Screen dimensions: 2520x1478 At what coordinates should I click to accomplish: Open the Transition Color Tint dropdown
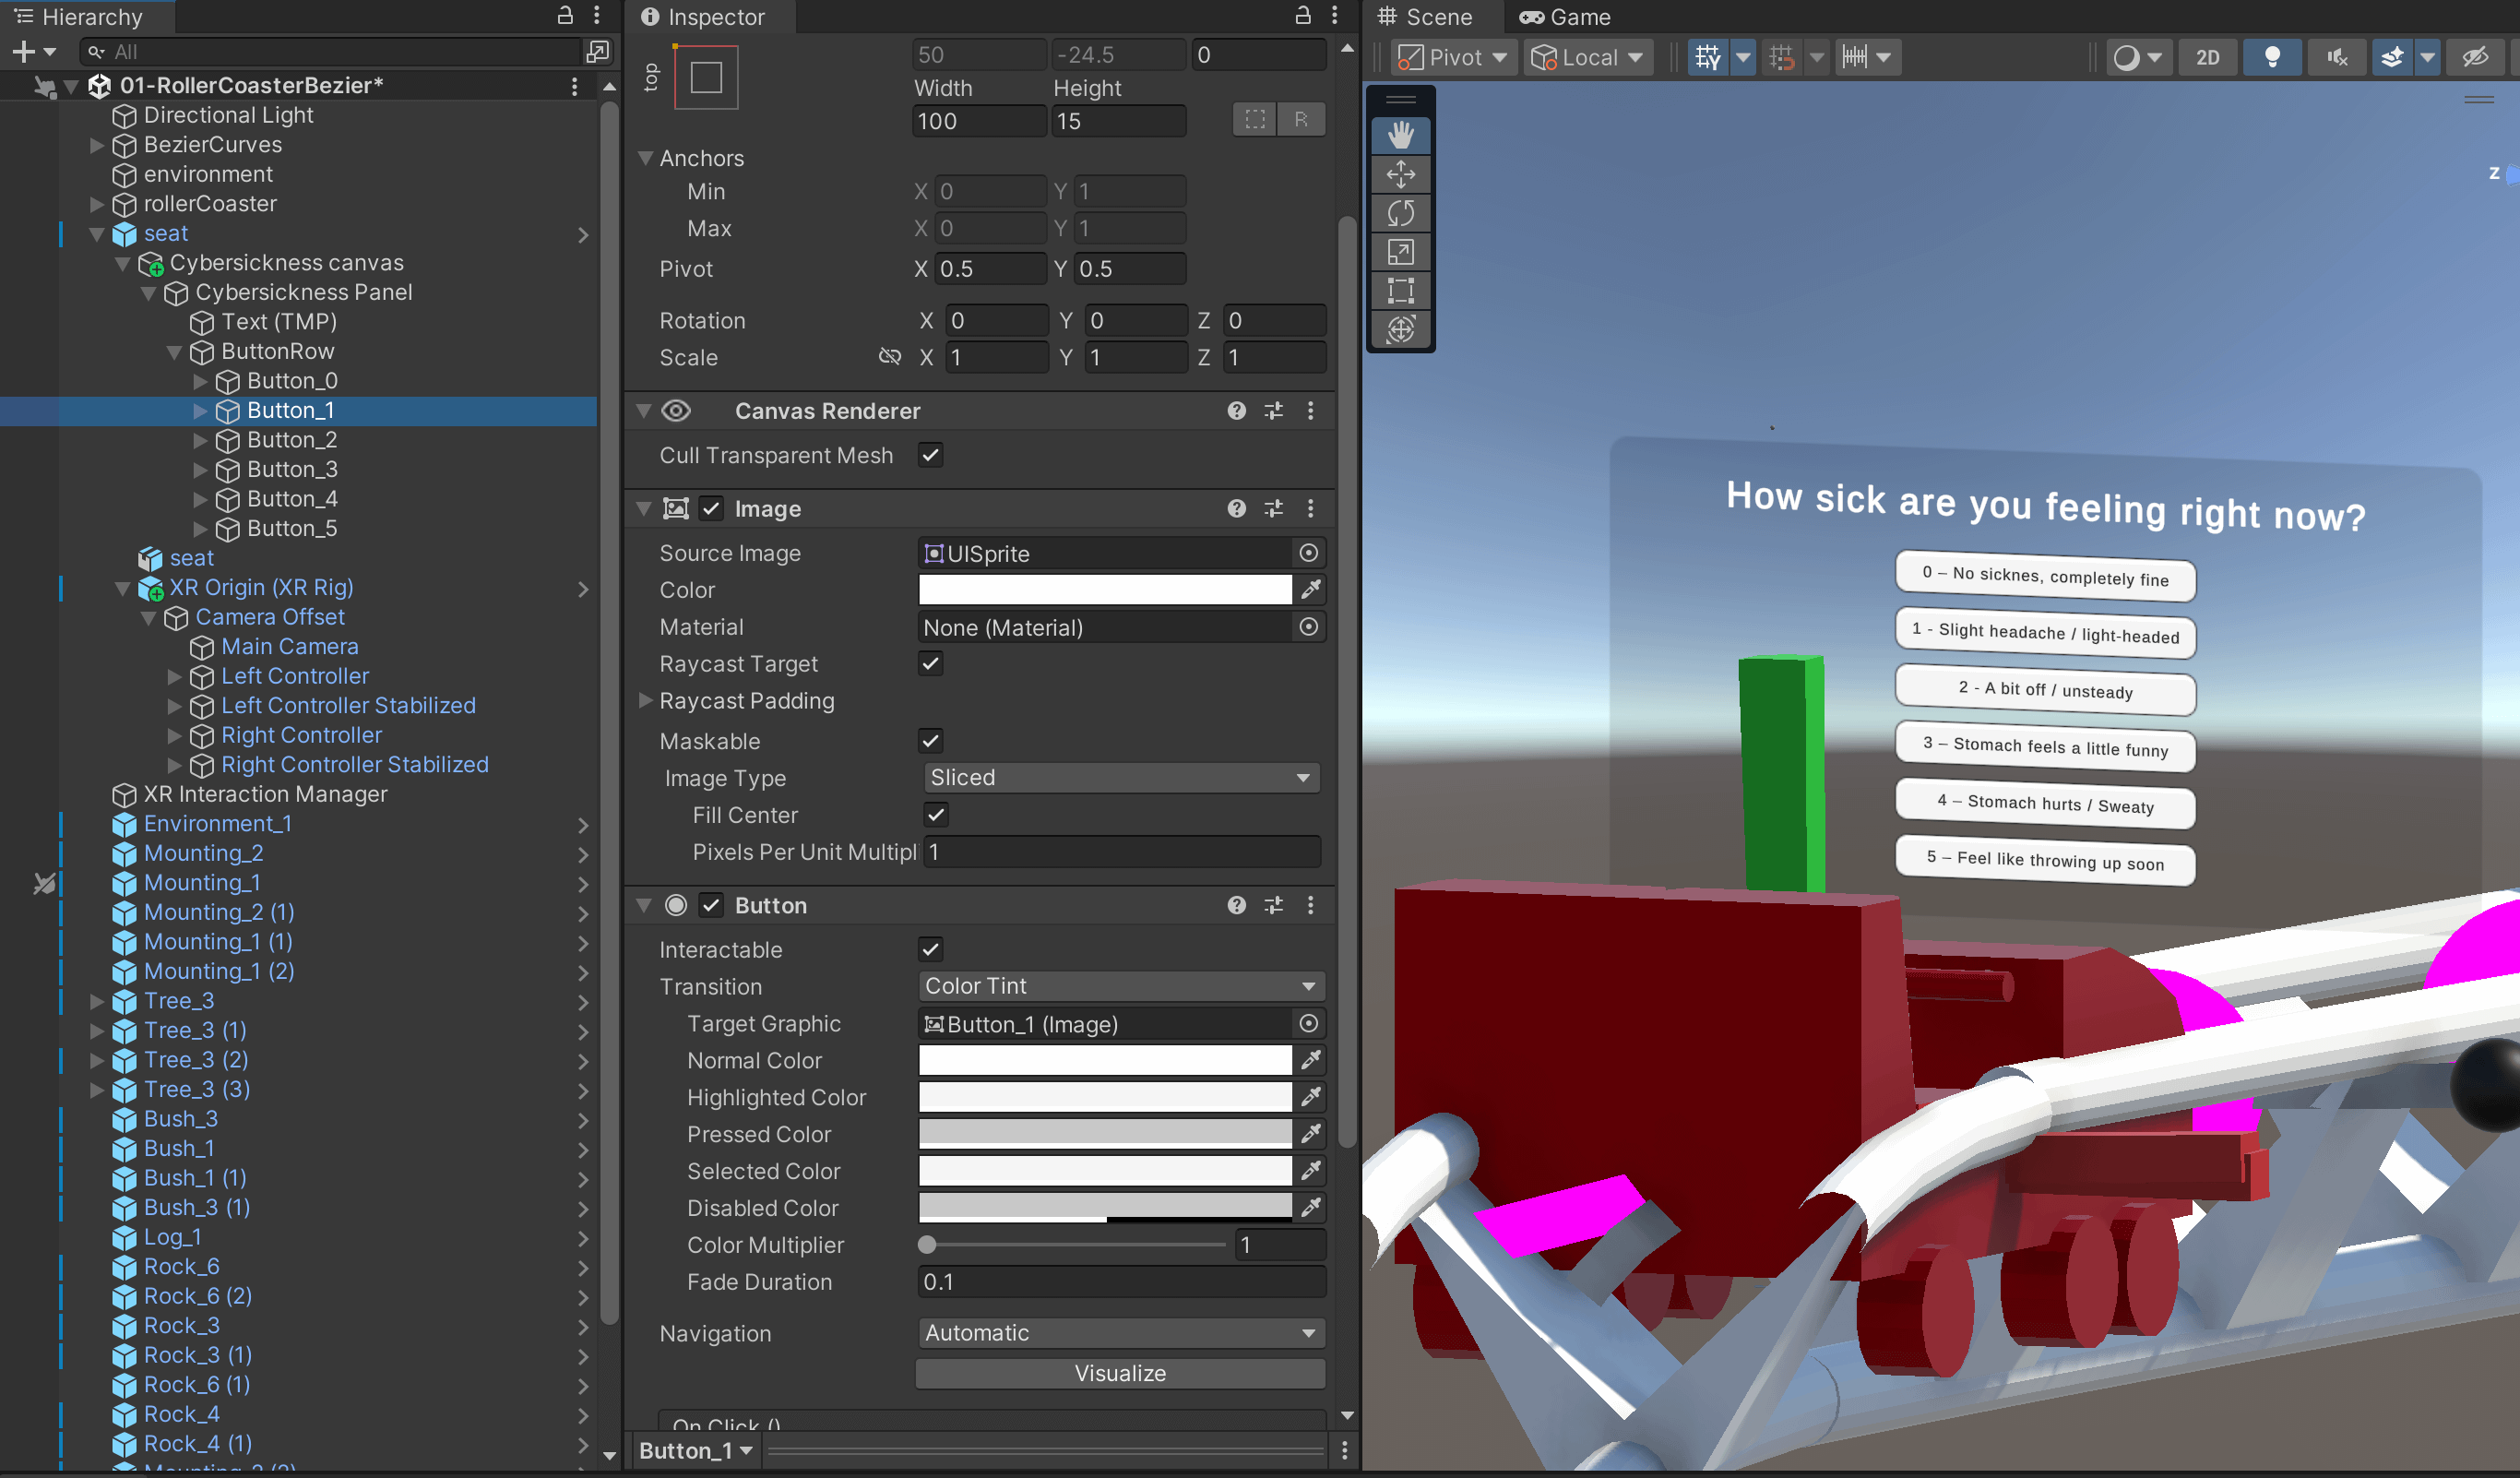tap(1119, 986)
